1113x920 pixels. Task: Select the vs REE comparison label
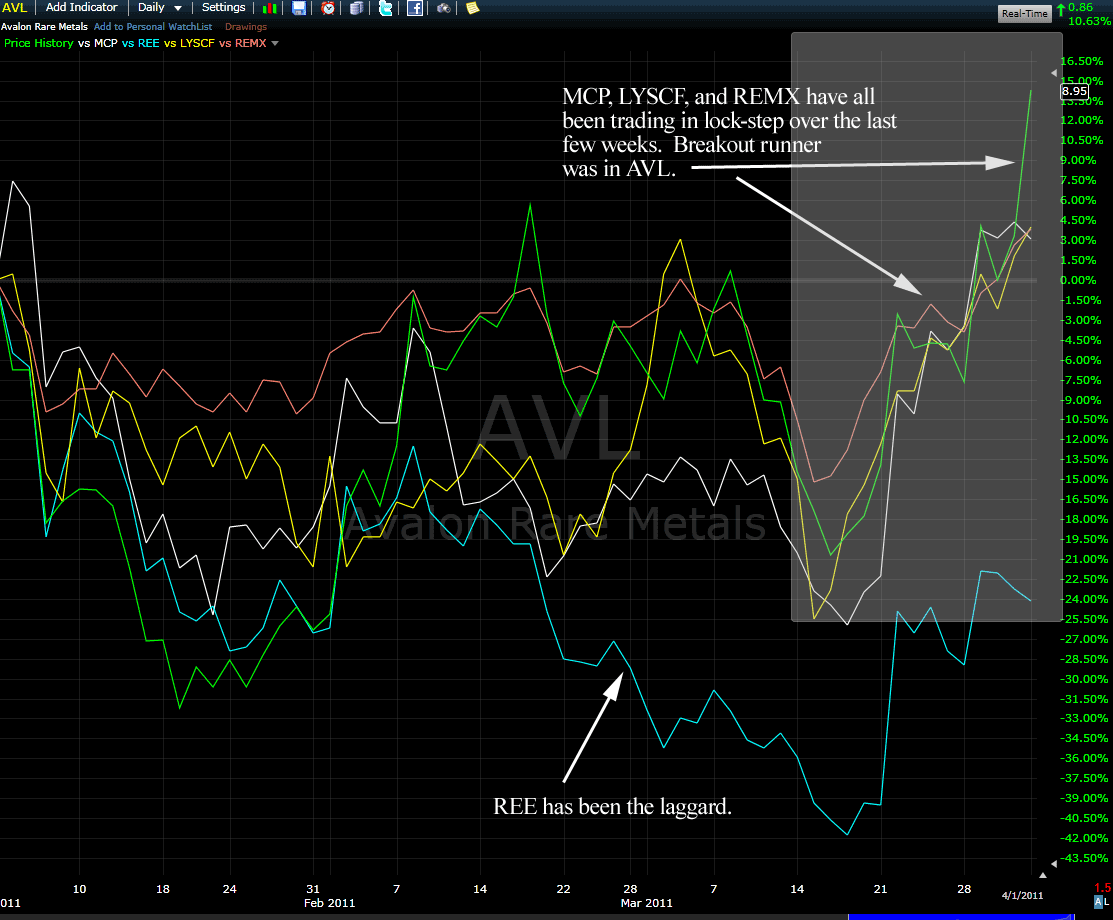(x=141, y=43)
